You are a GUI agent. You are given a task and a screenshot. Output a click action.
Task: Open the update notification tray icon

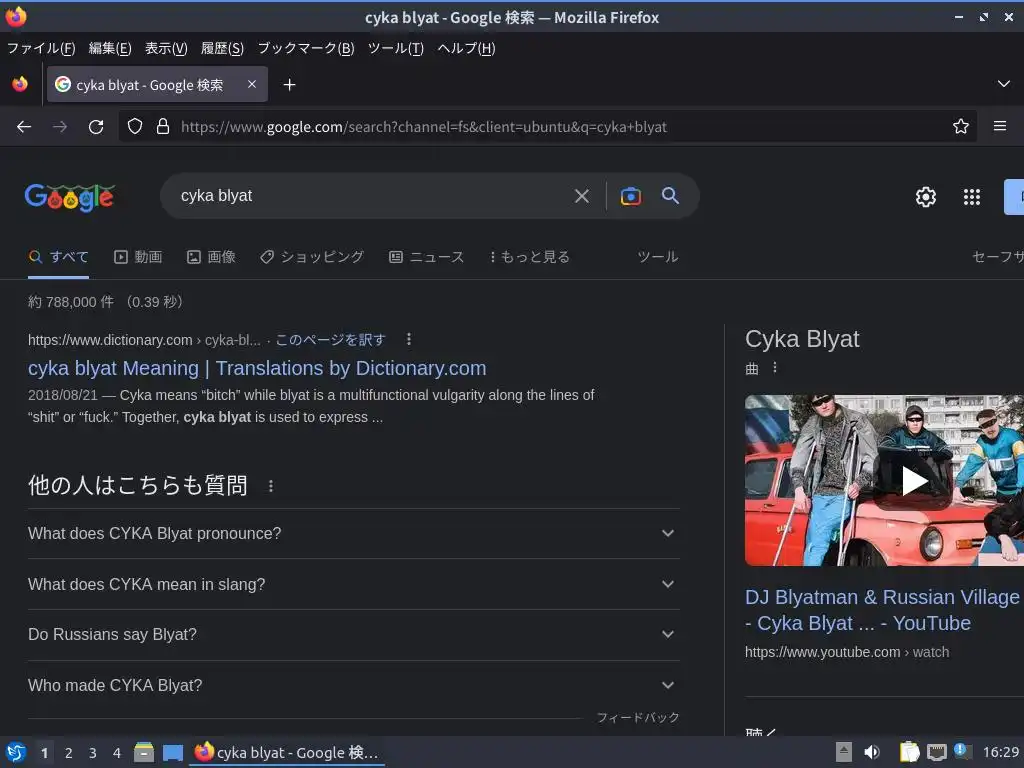tap(961, 750)
